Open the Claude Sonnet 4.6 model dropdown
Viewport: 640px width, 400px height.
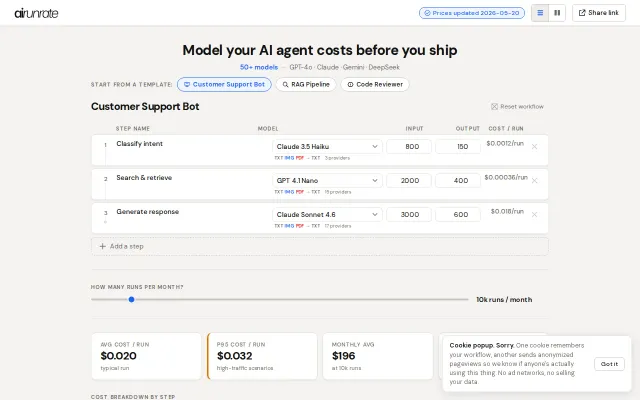[327, 214]
